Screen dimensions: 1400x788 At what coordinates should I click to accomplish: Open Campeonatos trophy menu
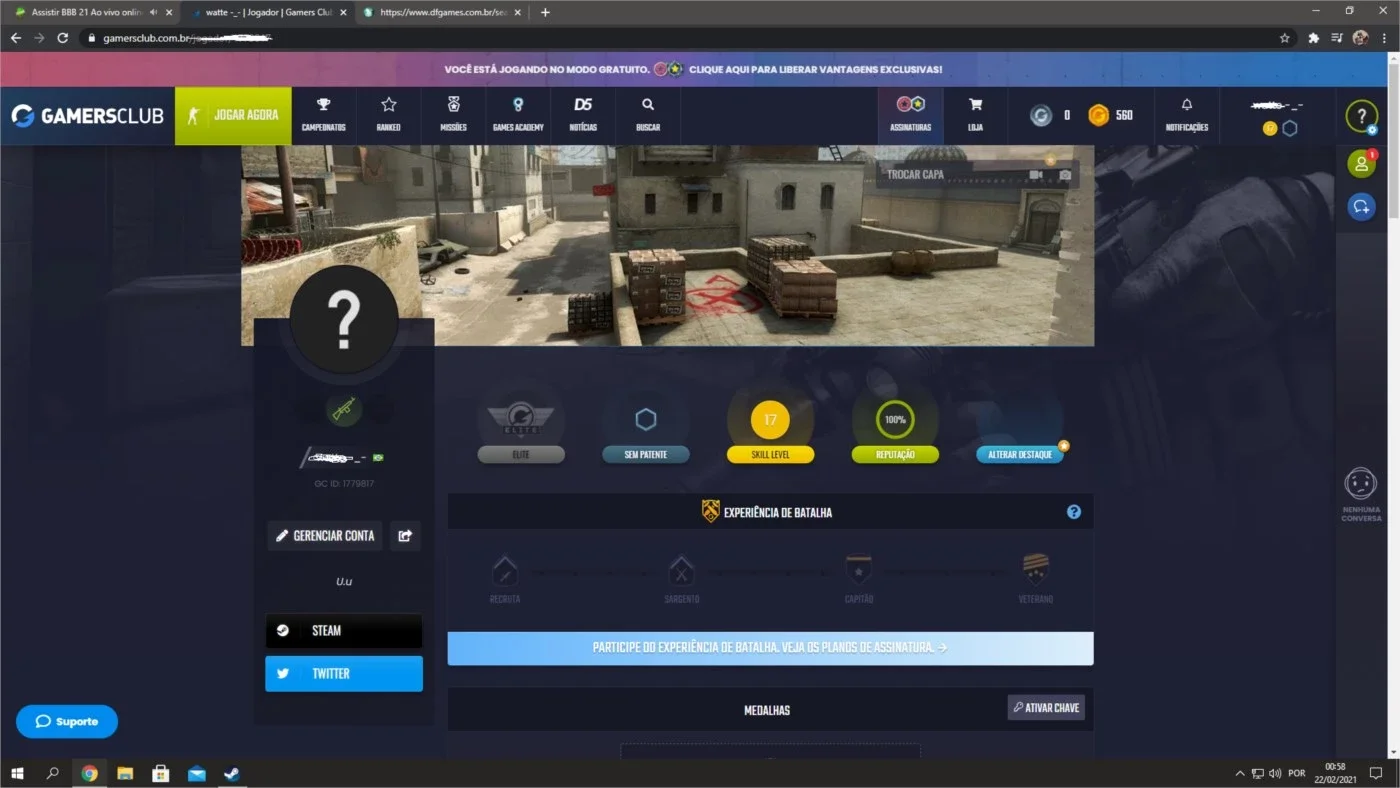pyautogui.click(x=323, y=116)
